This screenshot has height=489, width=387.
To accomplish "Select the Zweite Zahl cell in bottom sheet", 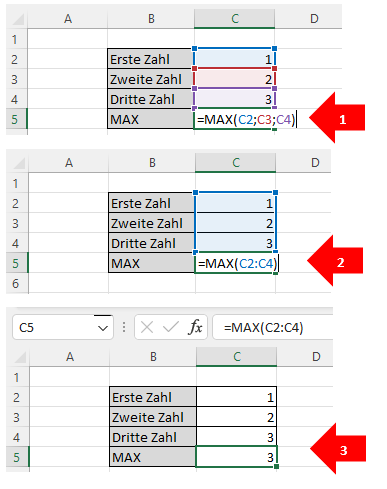I will pyautogui.click(x=153, y=417).
